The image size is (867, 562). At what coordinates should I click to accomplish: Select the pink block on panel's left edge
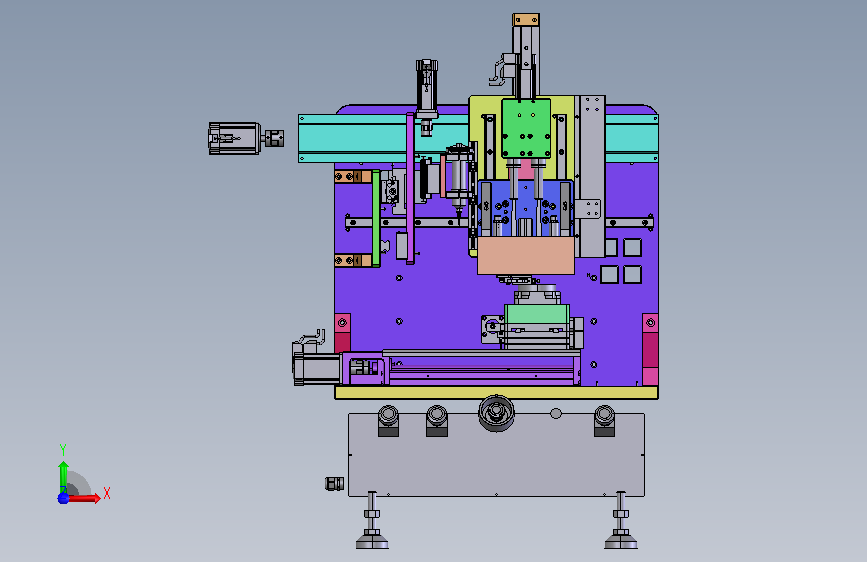[342, 332]
